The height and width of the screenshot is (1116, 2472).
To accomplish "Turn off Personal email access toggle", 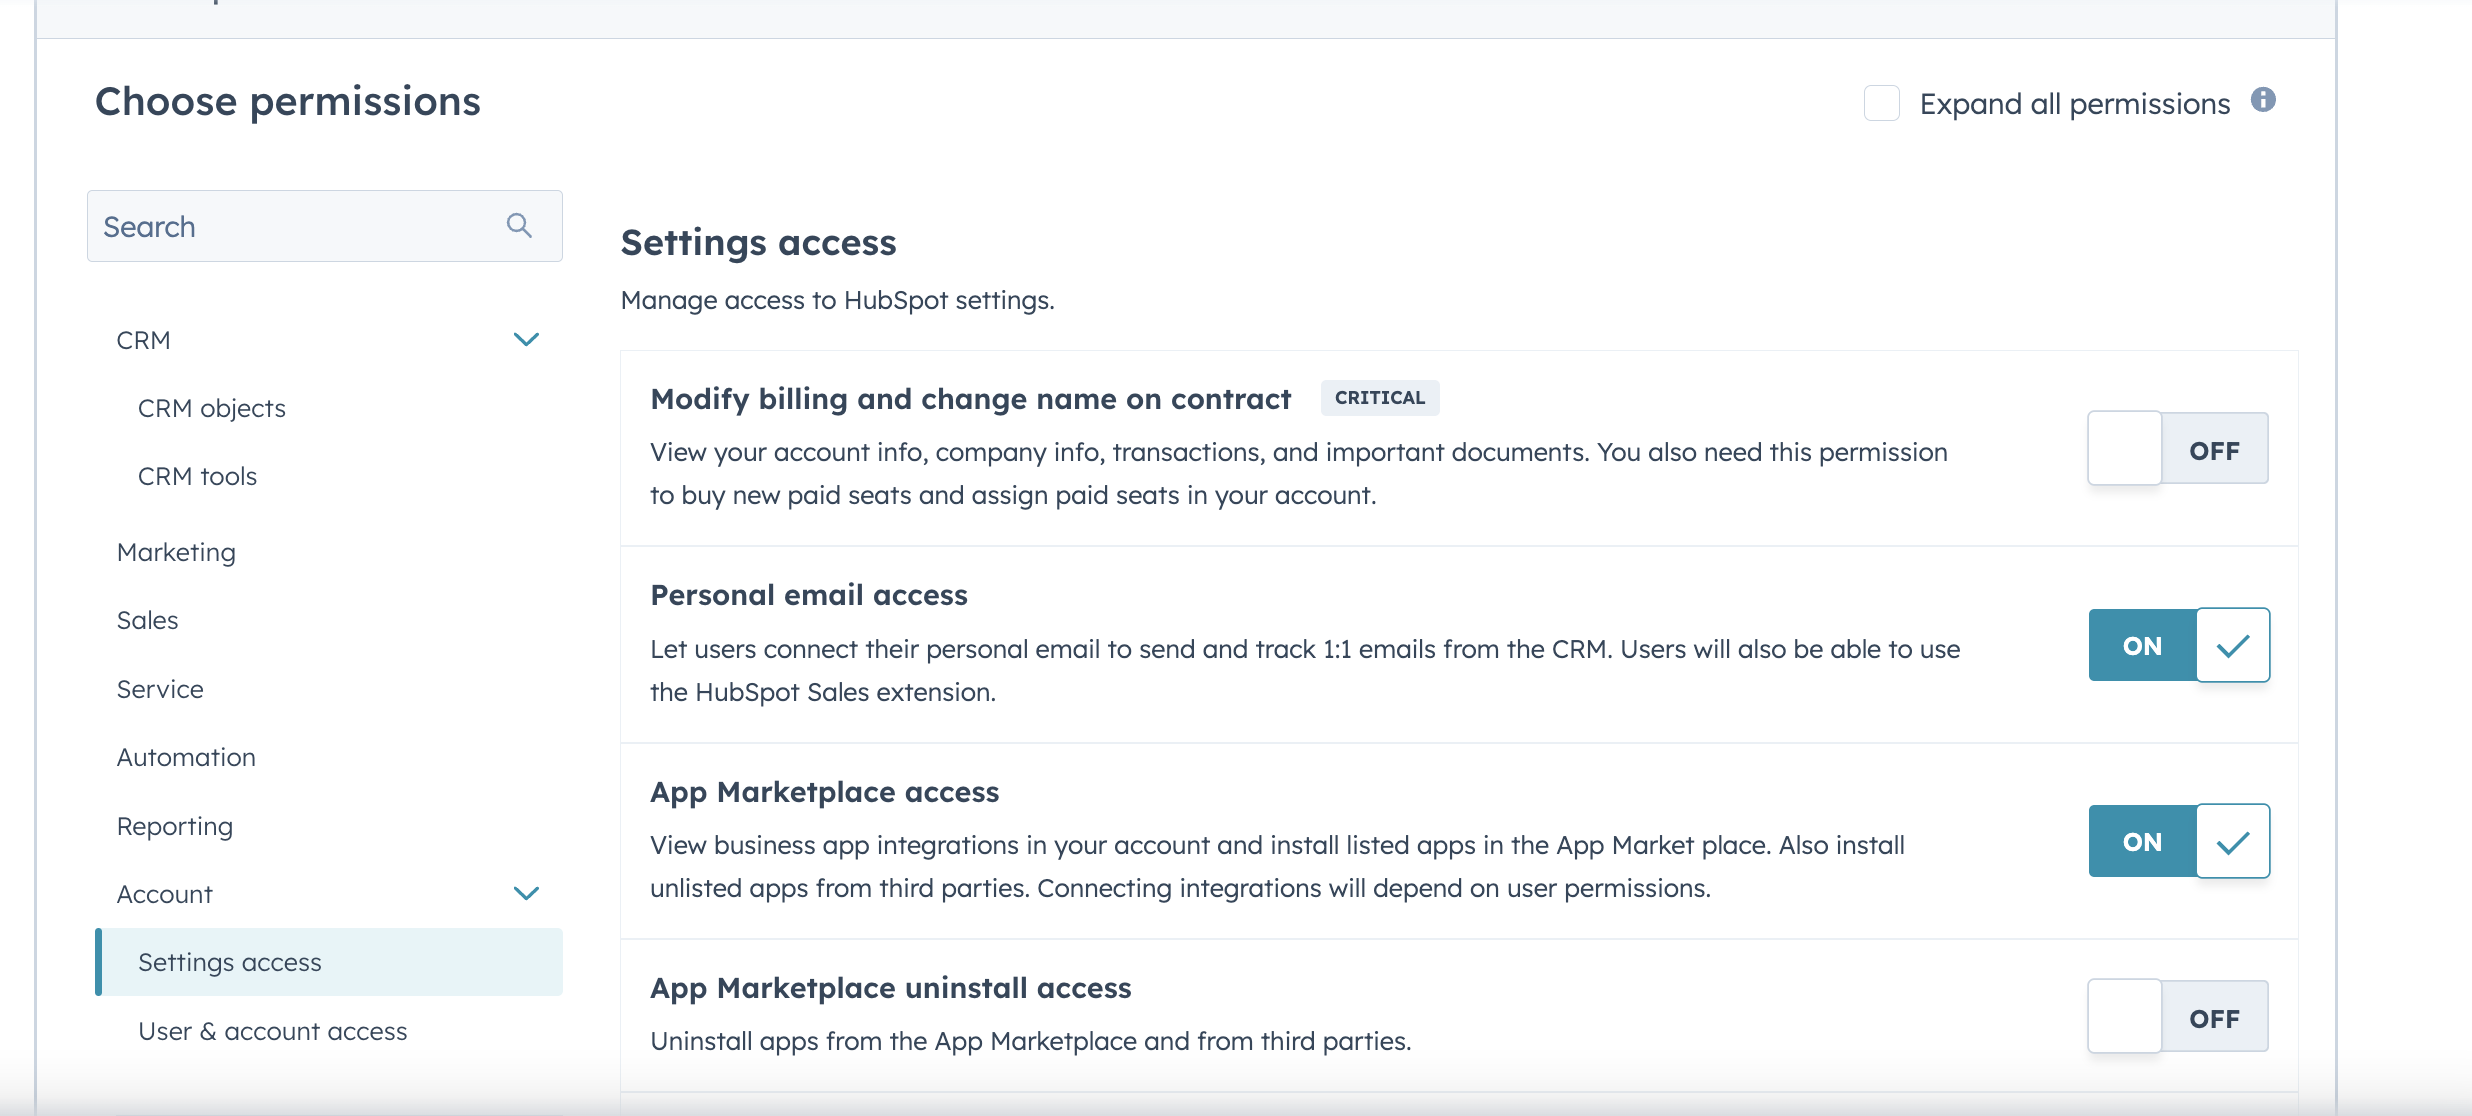I will [x=2178, y=645].
